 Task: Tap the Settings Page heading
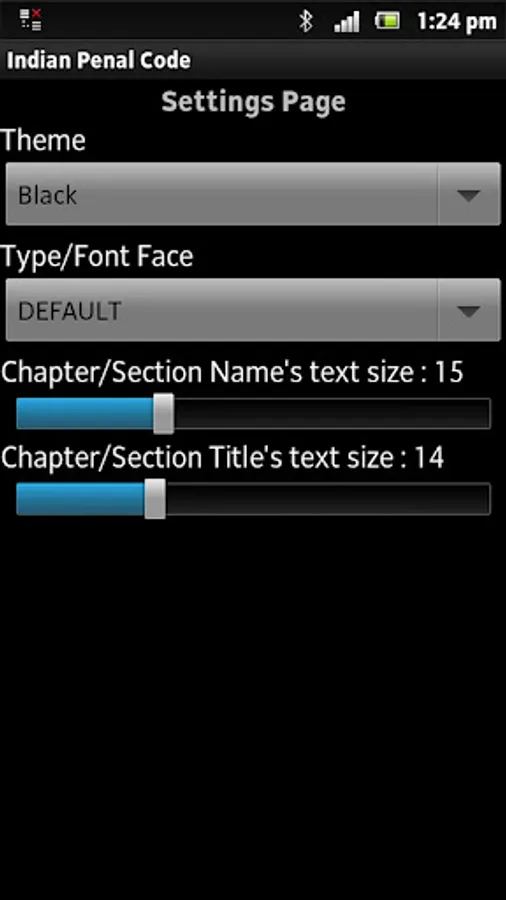pos(254,102)
